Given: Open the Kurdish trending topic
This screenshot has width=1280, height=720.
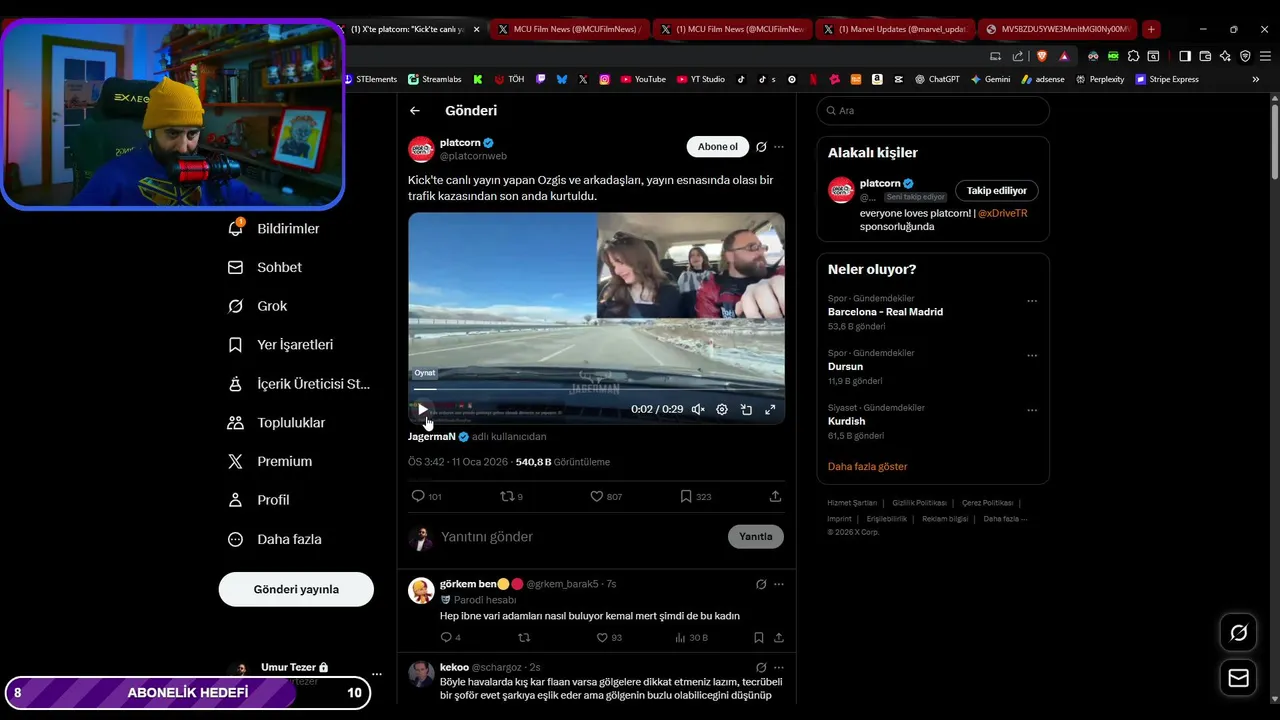Looking at the screenshot, I should (846, 422).
